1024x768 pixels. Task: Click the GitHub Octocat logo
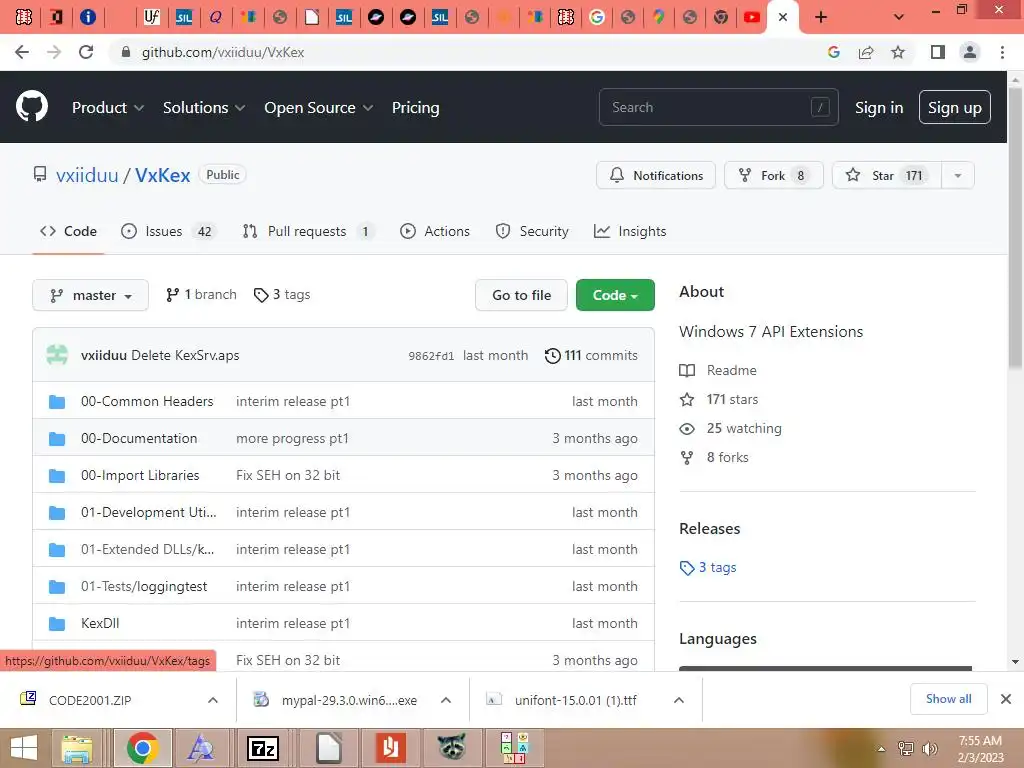tap(31, 107)
